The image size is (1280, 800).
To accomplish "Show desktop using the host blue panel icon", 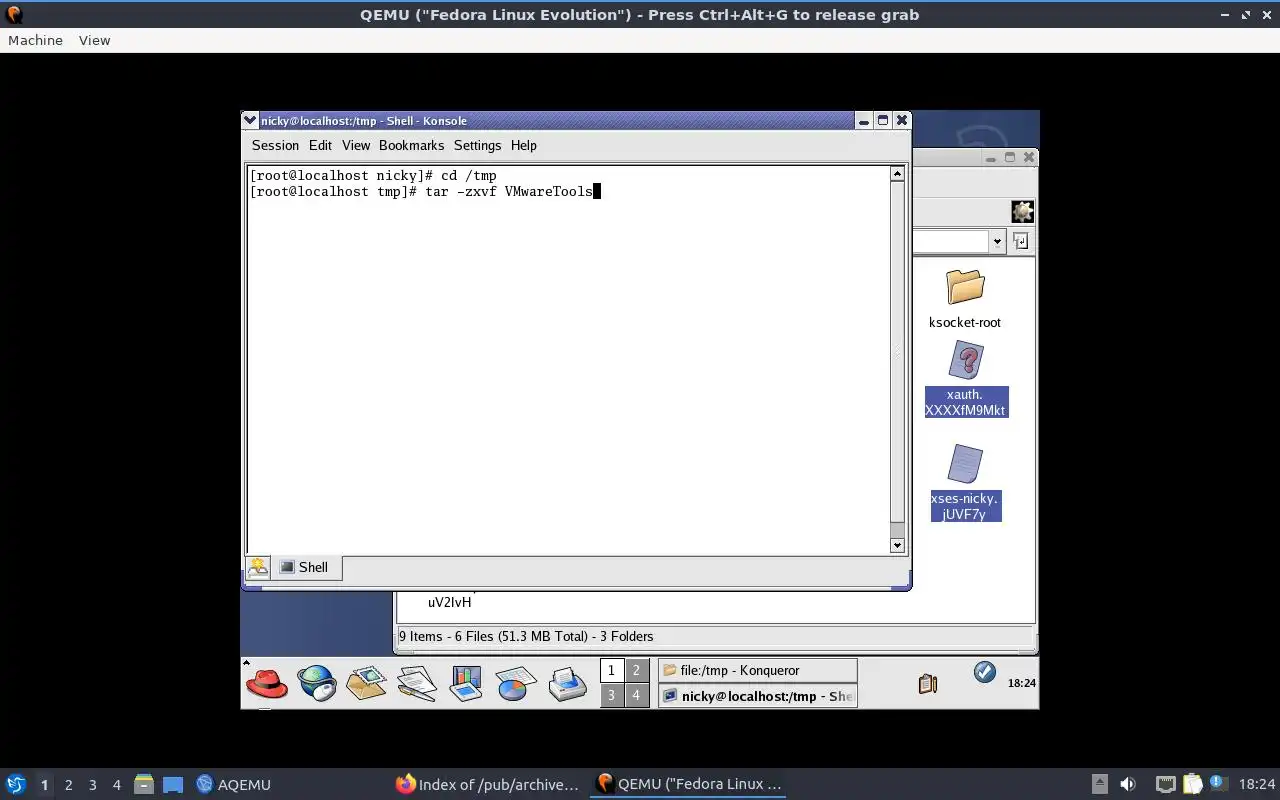I will tap(172, 785).
